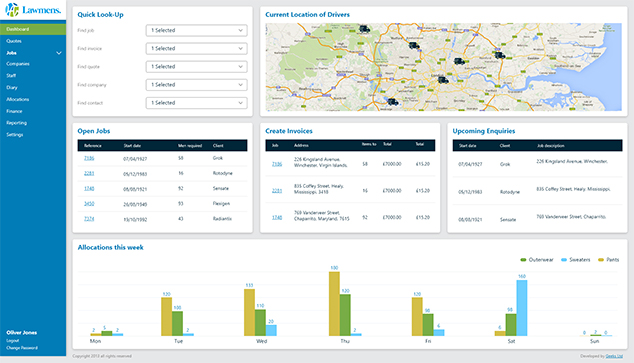Open the Geeks Ltd footer link
The height and width of the screenshot is (363, 634).
(614, 356)
